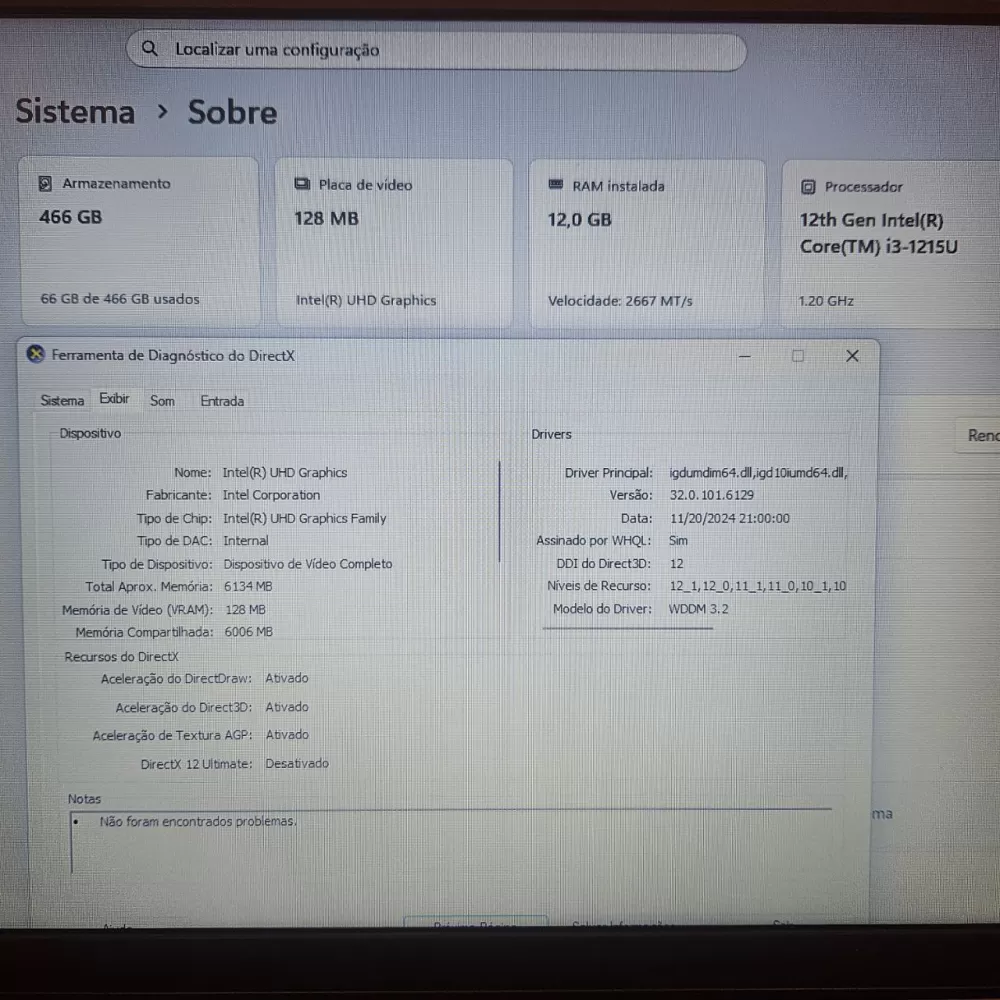Switch to the Sistema tab in dxdiag
This screenshot has width=1000, height=1000.
tap(62, 400)
